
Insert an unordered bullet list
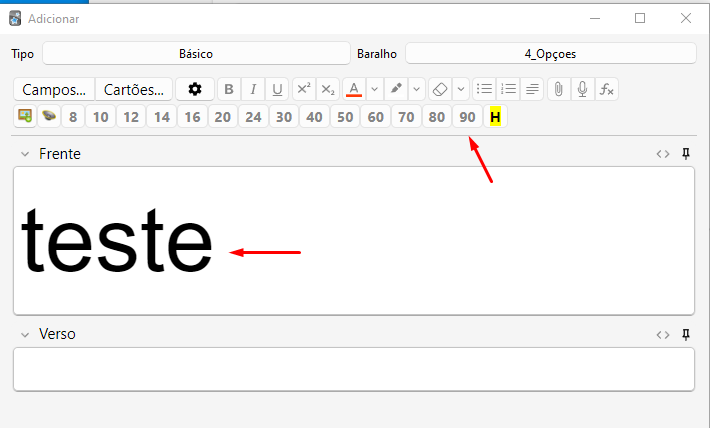[x=484, y=89]
